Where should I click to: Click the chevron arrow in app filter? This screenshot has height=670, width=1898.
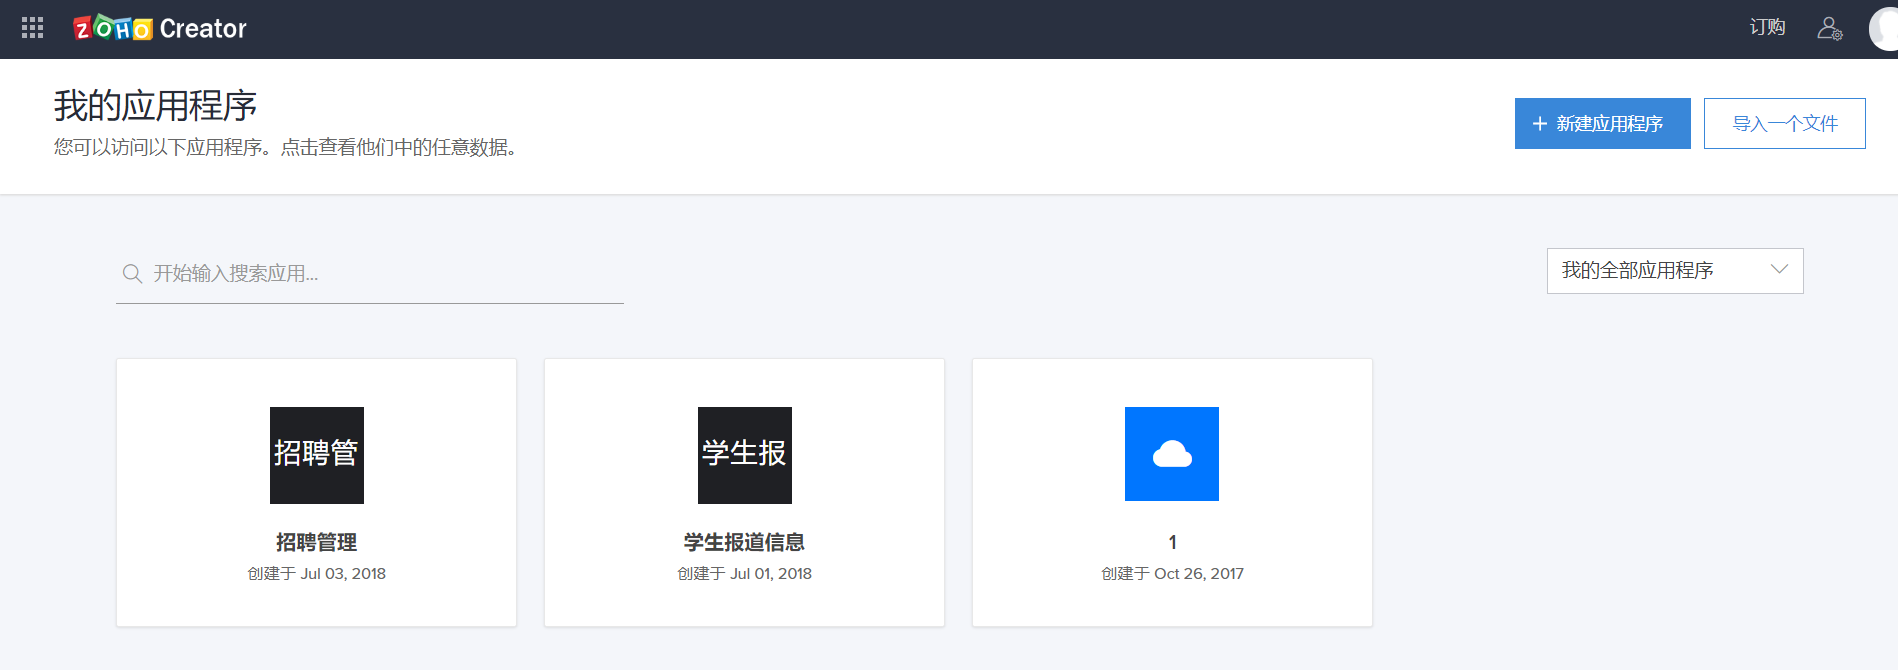click(x=1779, y=269)
